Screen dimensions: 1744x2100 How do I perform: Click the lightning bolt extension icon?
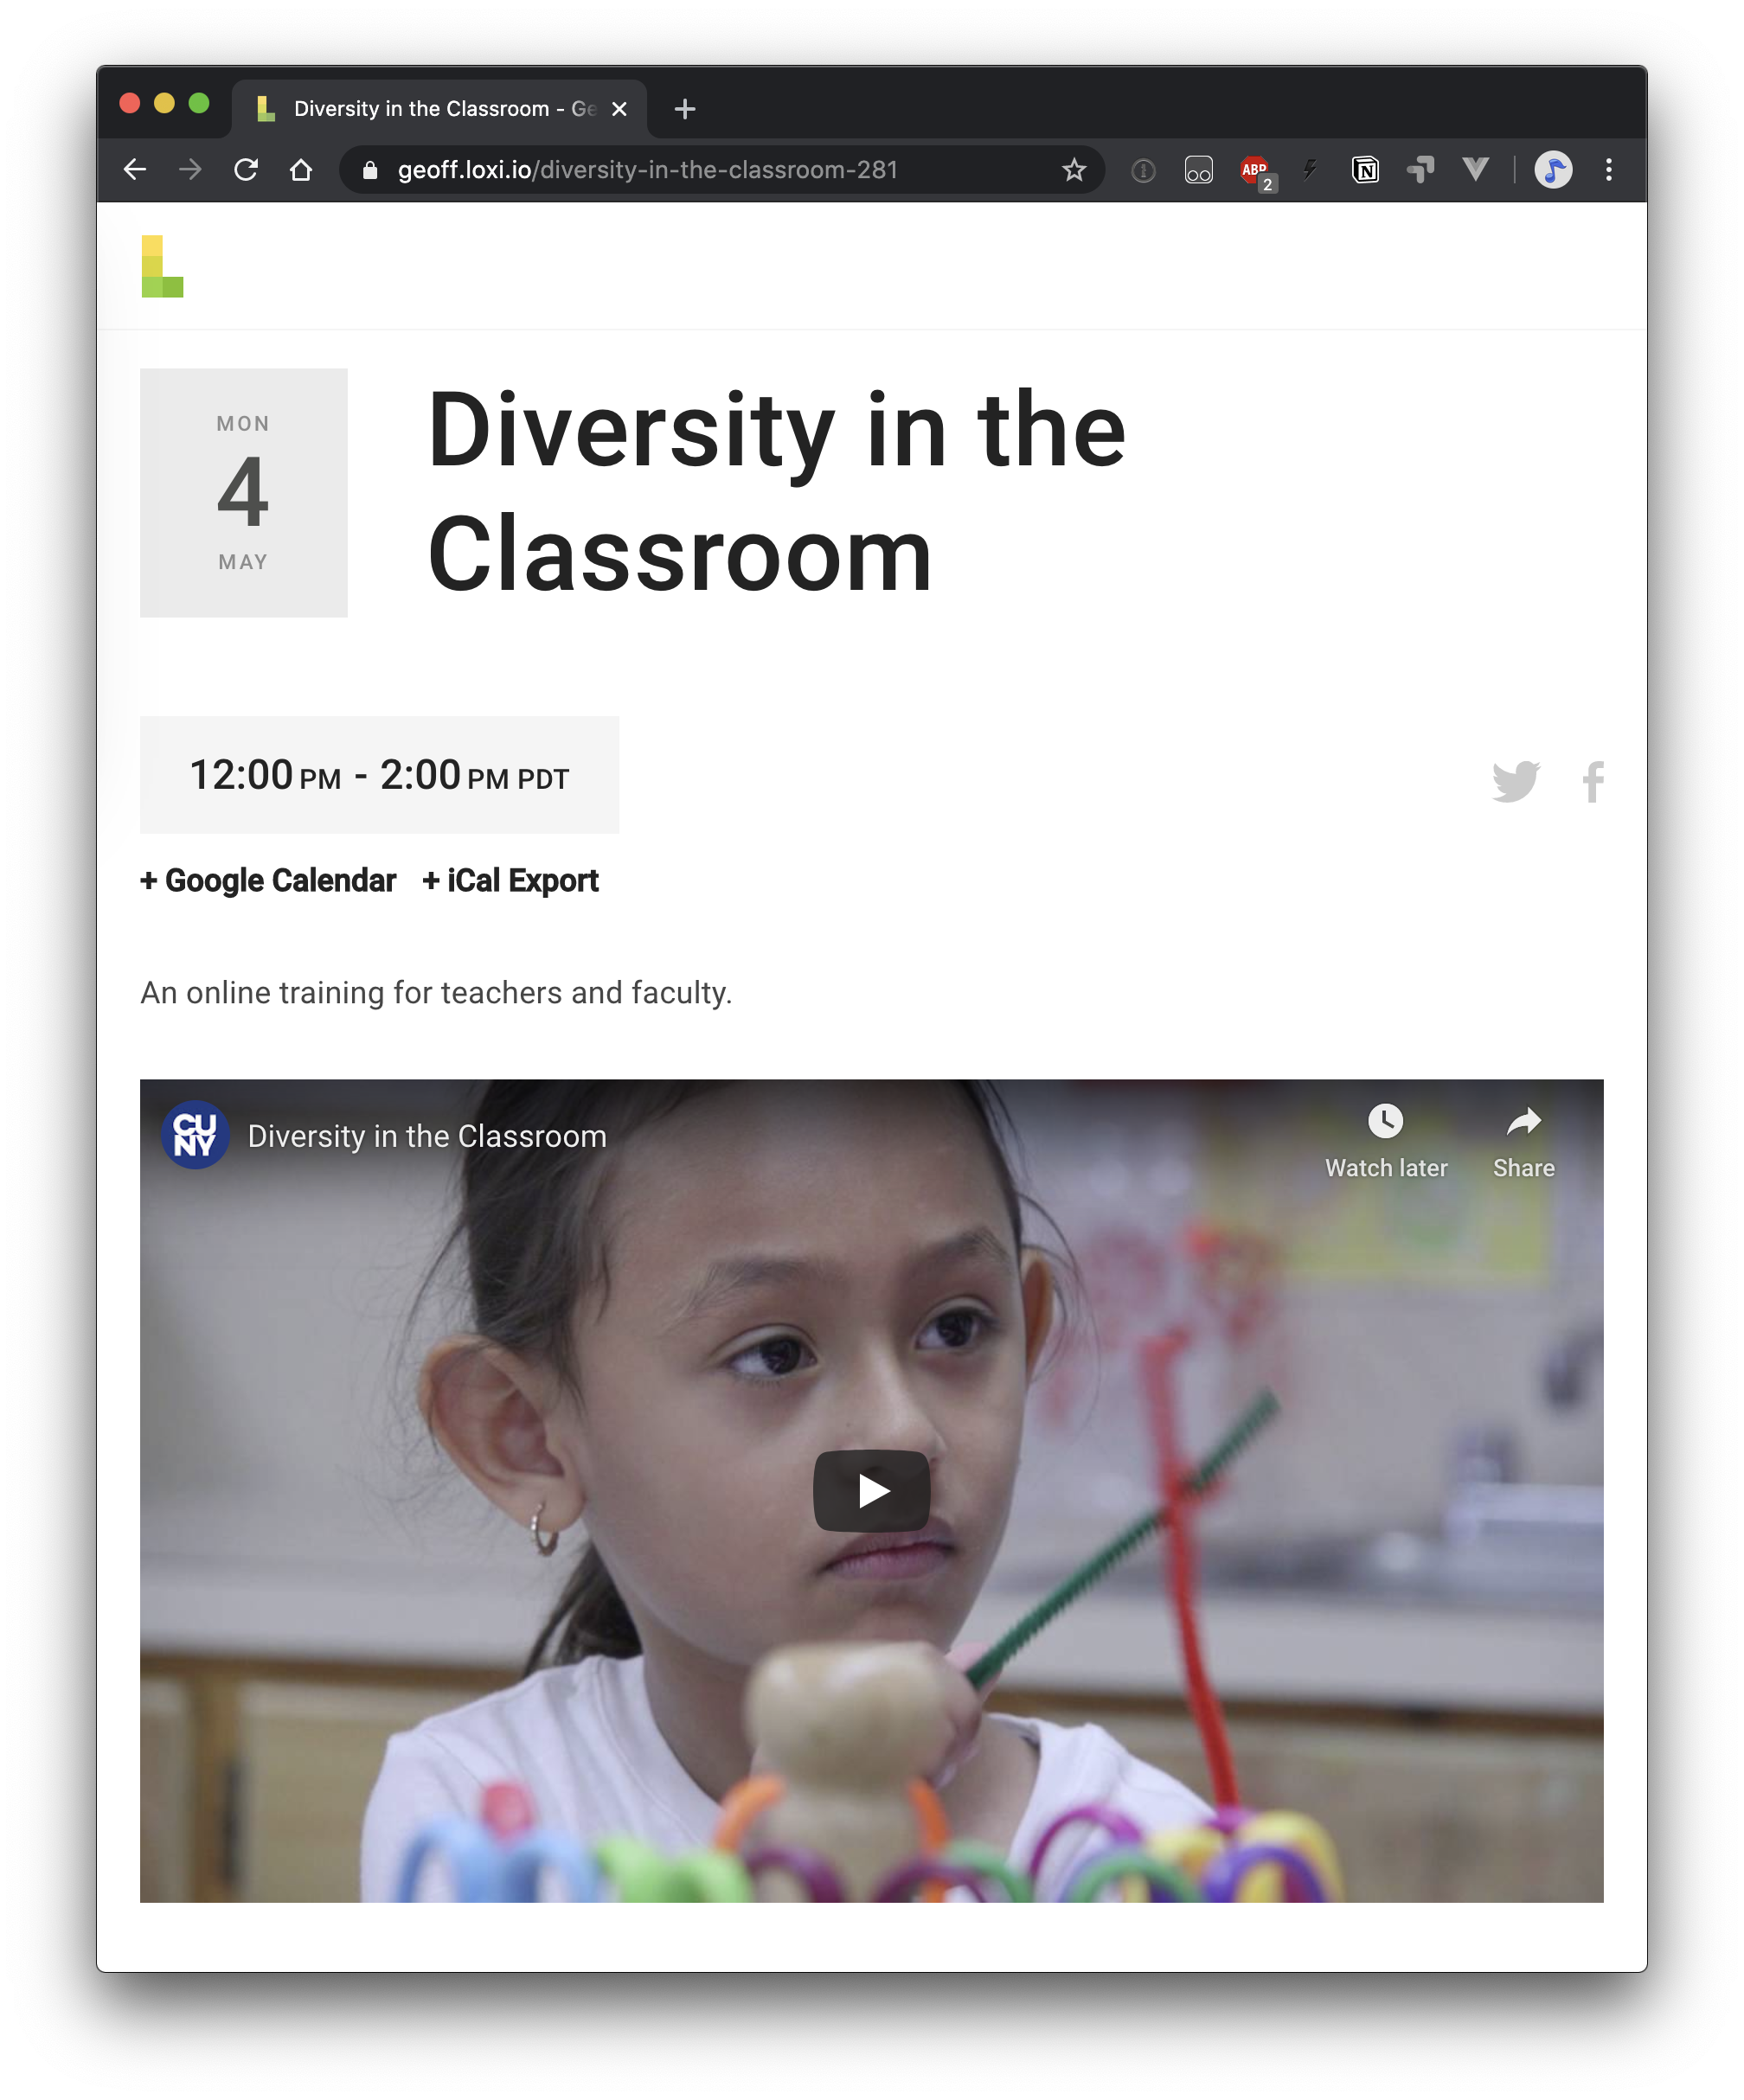pyautogui.click(x=1310, y=170)
